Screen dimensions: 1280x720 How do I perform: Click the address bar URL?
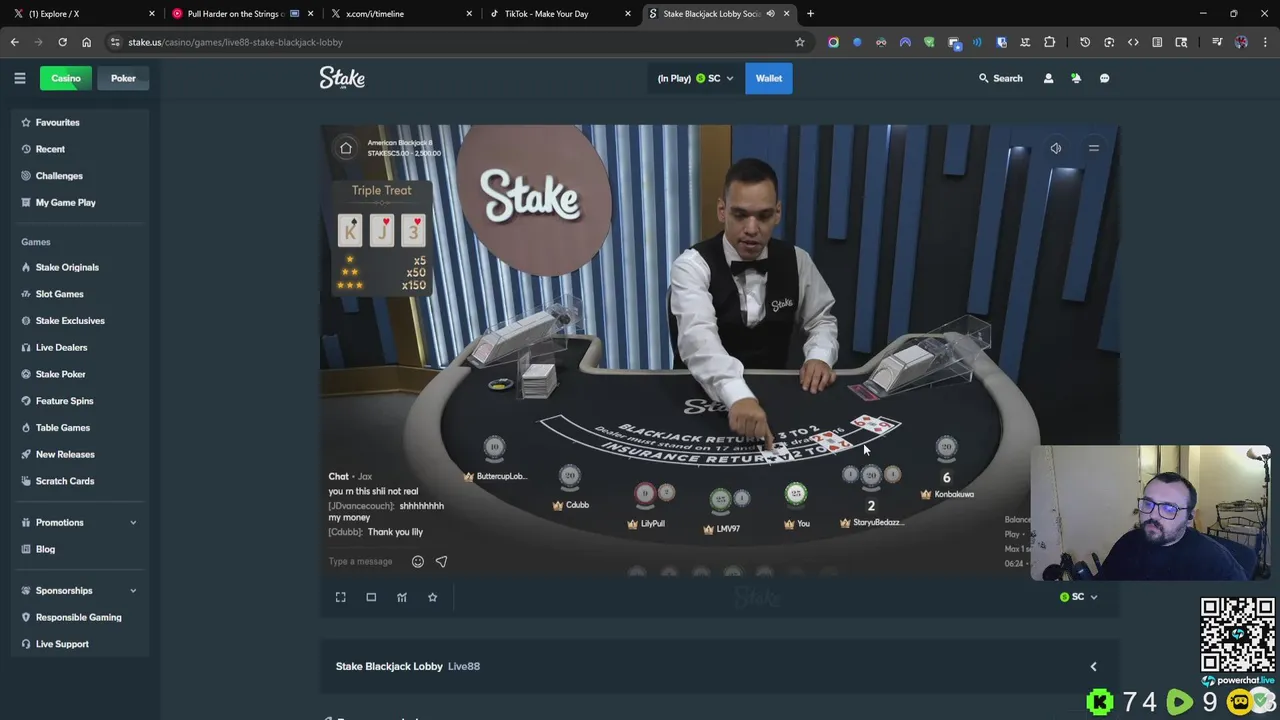point(235,42)
